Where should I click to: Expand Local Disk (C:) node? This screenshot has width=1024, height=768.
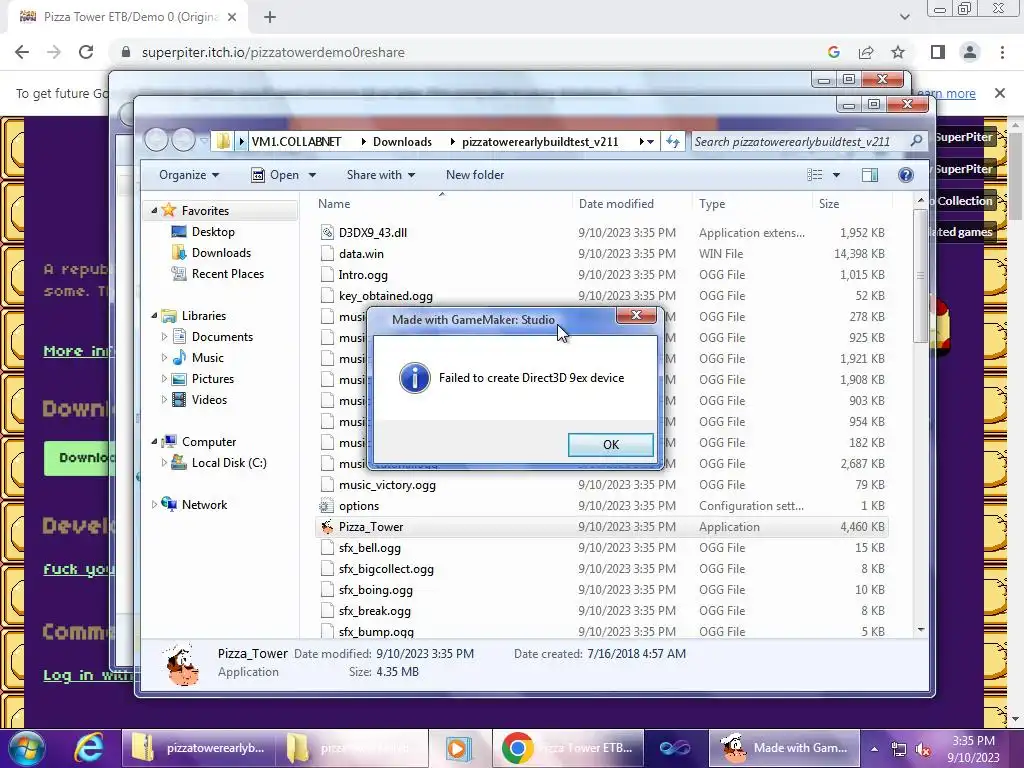coord(164,462)
